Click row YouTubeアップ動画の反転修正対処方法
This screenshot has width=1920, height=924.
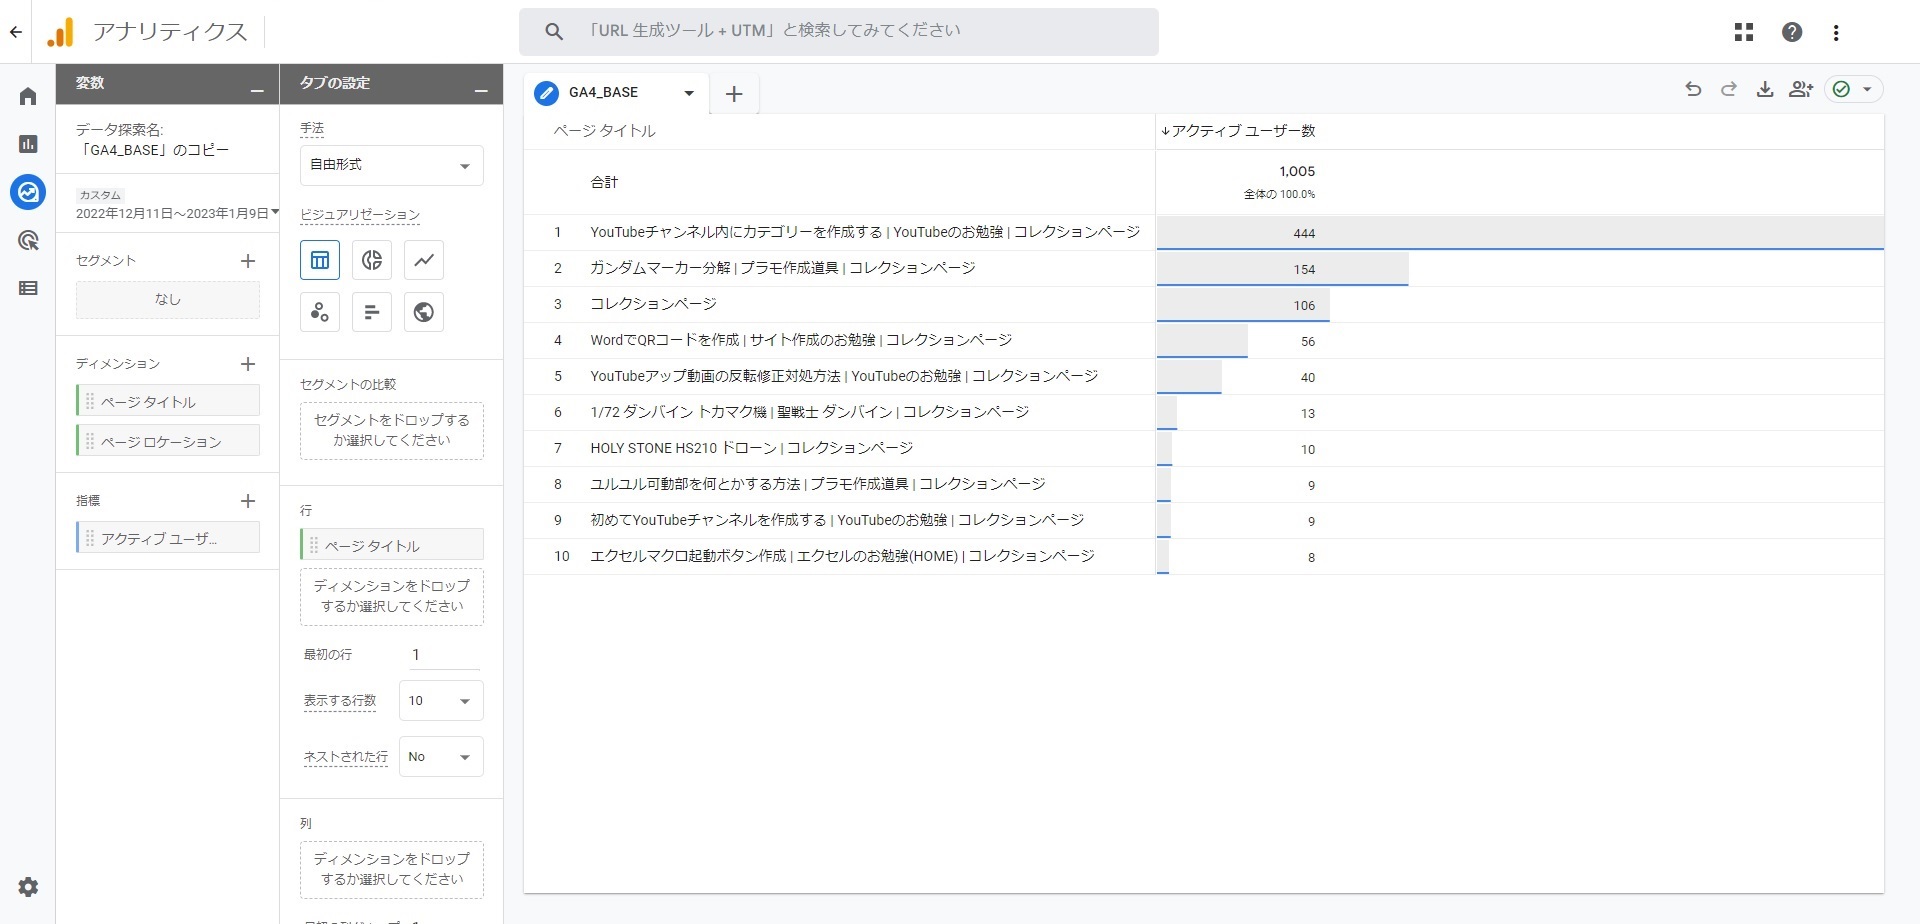(x=844, y=376)
